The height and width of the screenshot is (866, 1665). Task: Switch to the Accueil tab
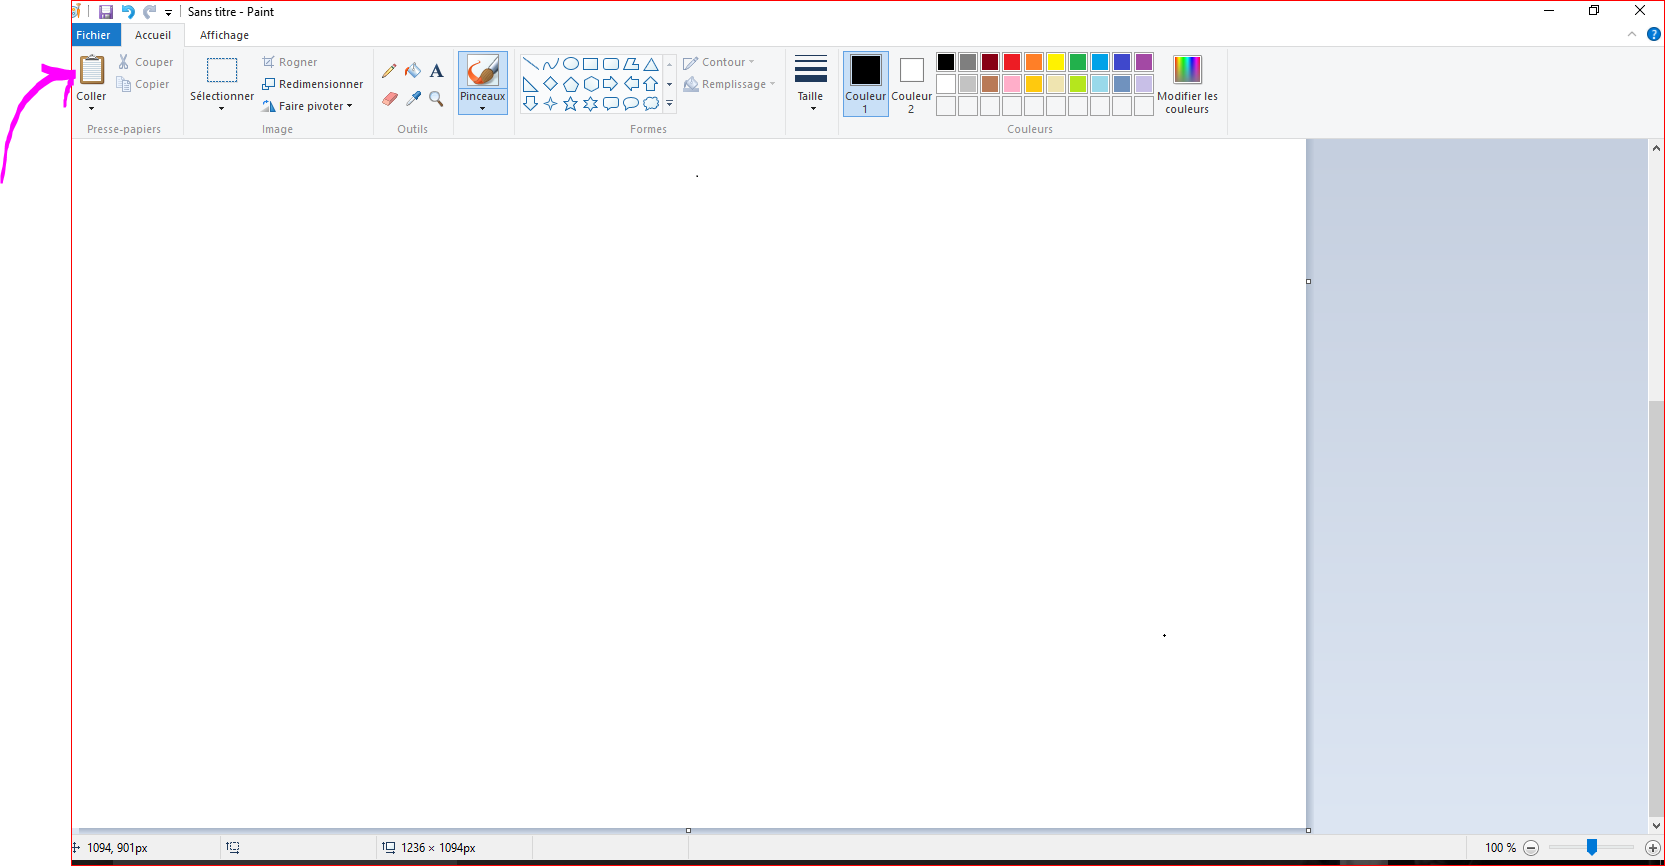tap(153, 35)
